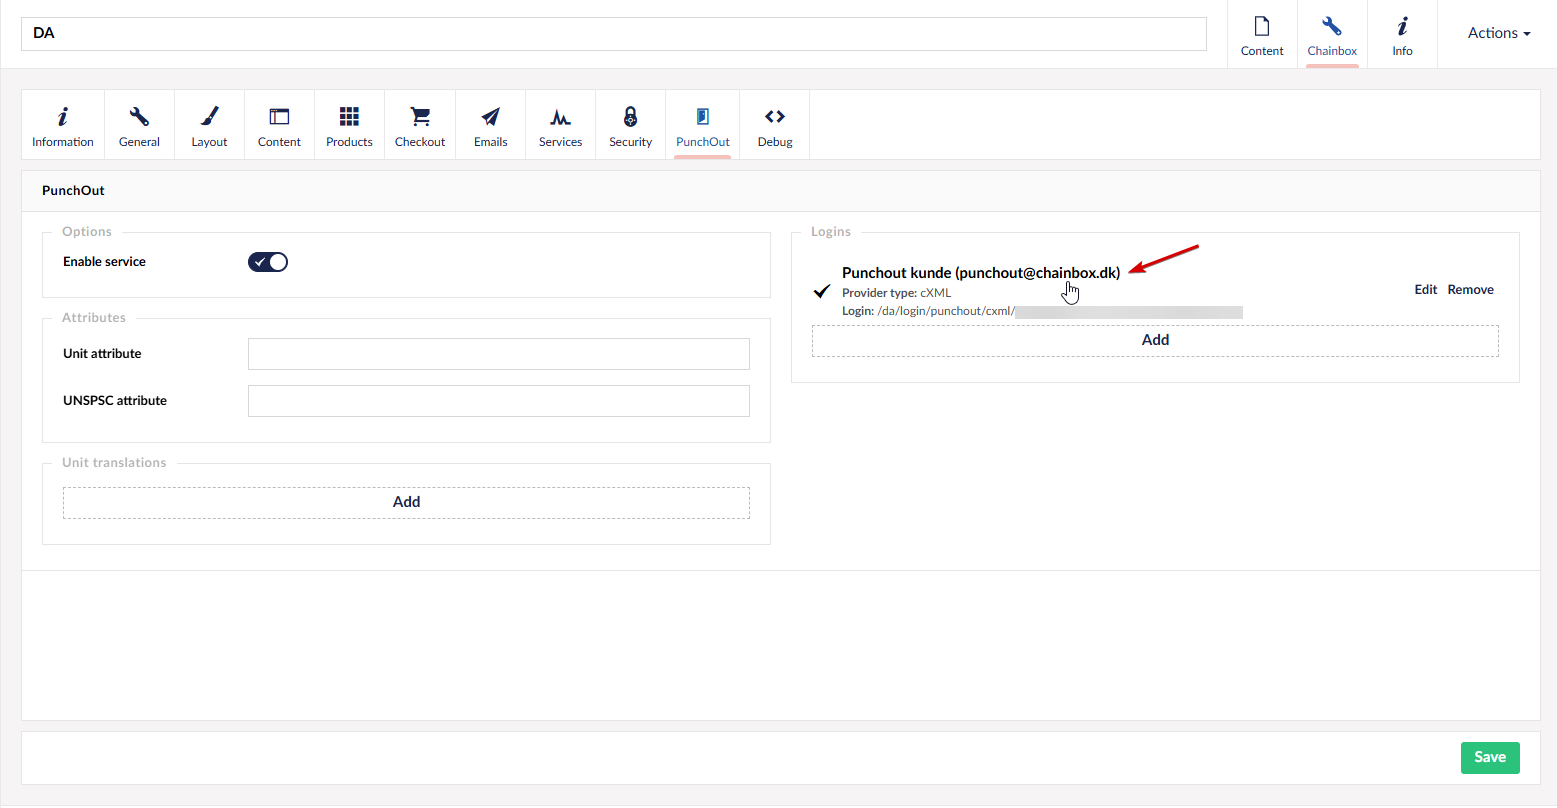Open the Information tab icon
This screenshot has width=1557, height=808.
click(x=63, y=118)
